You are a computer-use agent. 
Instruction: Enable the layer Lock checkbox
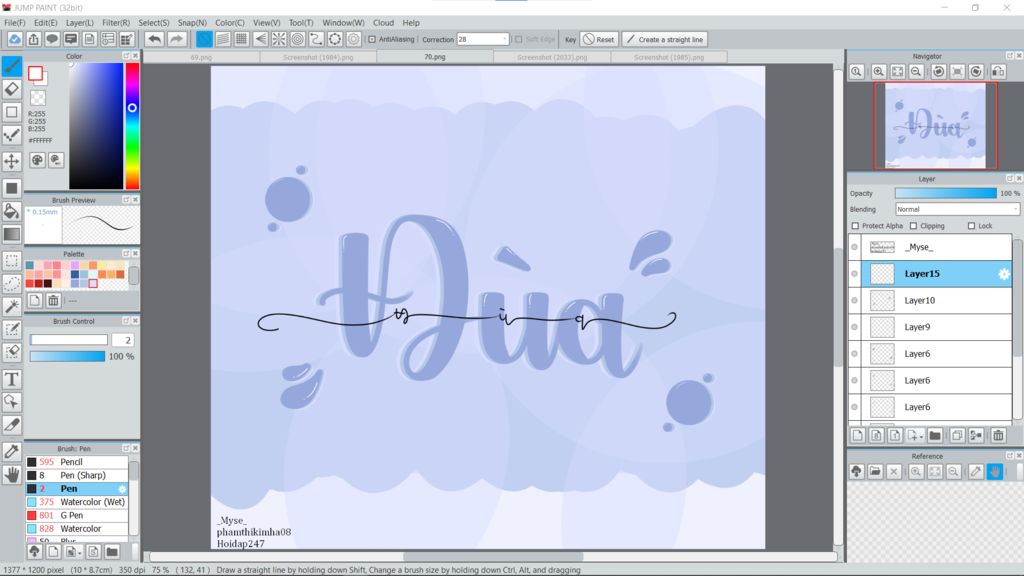(x=972, y=226)
